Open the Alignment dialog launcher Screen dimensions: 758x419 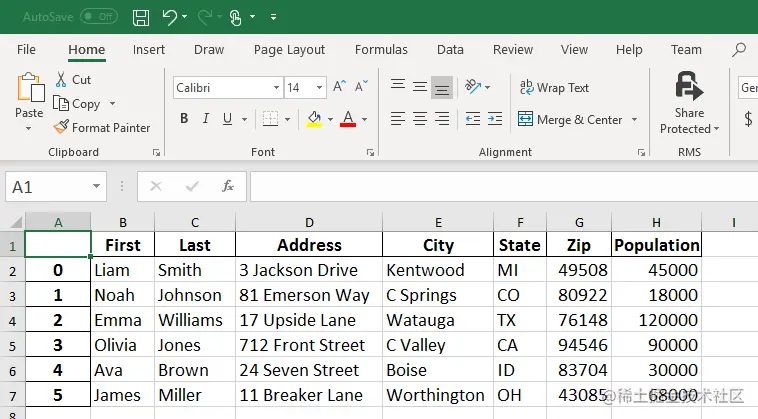[641, 153]
